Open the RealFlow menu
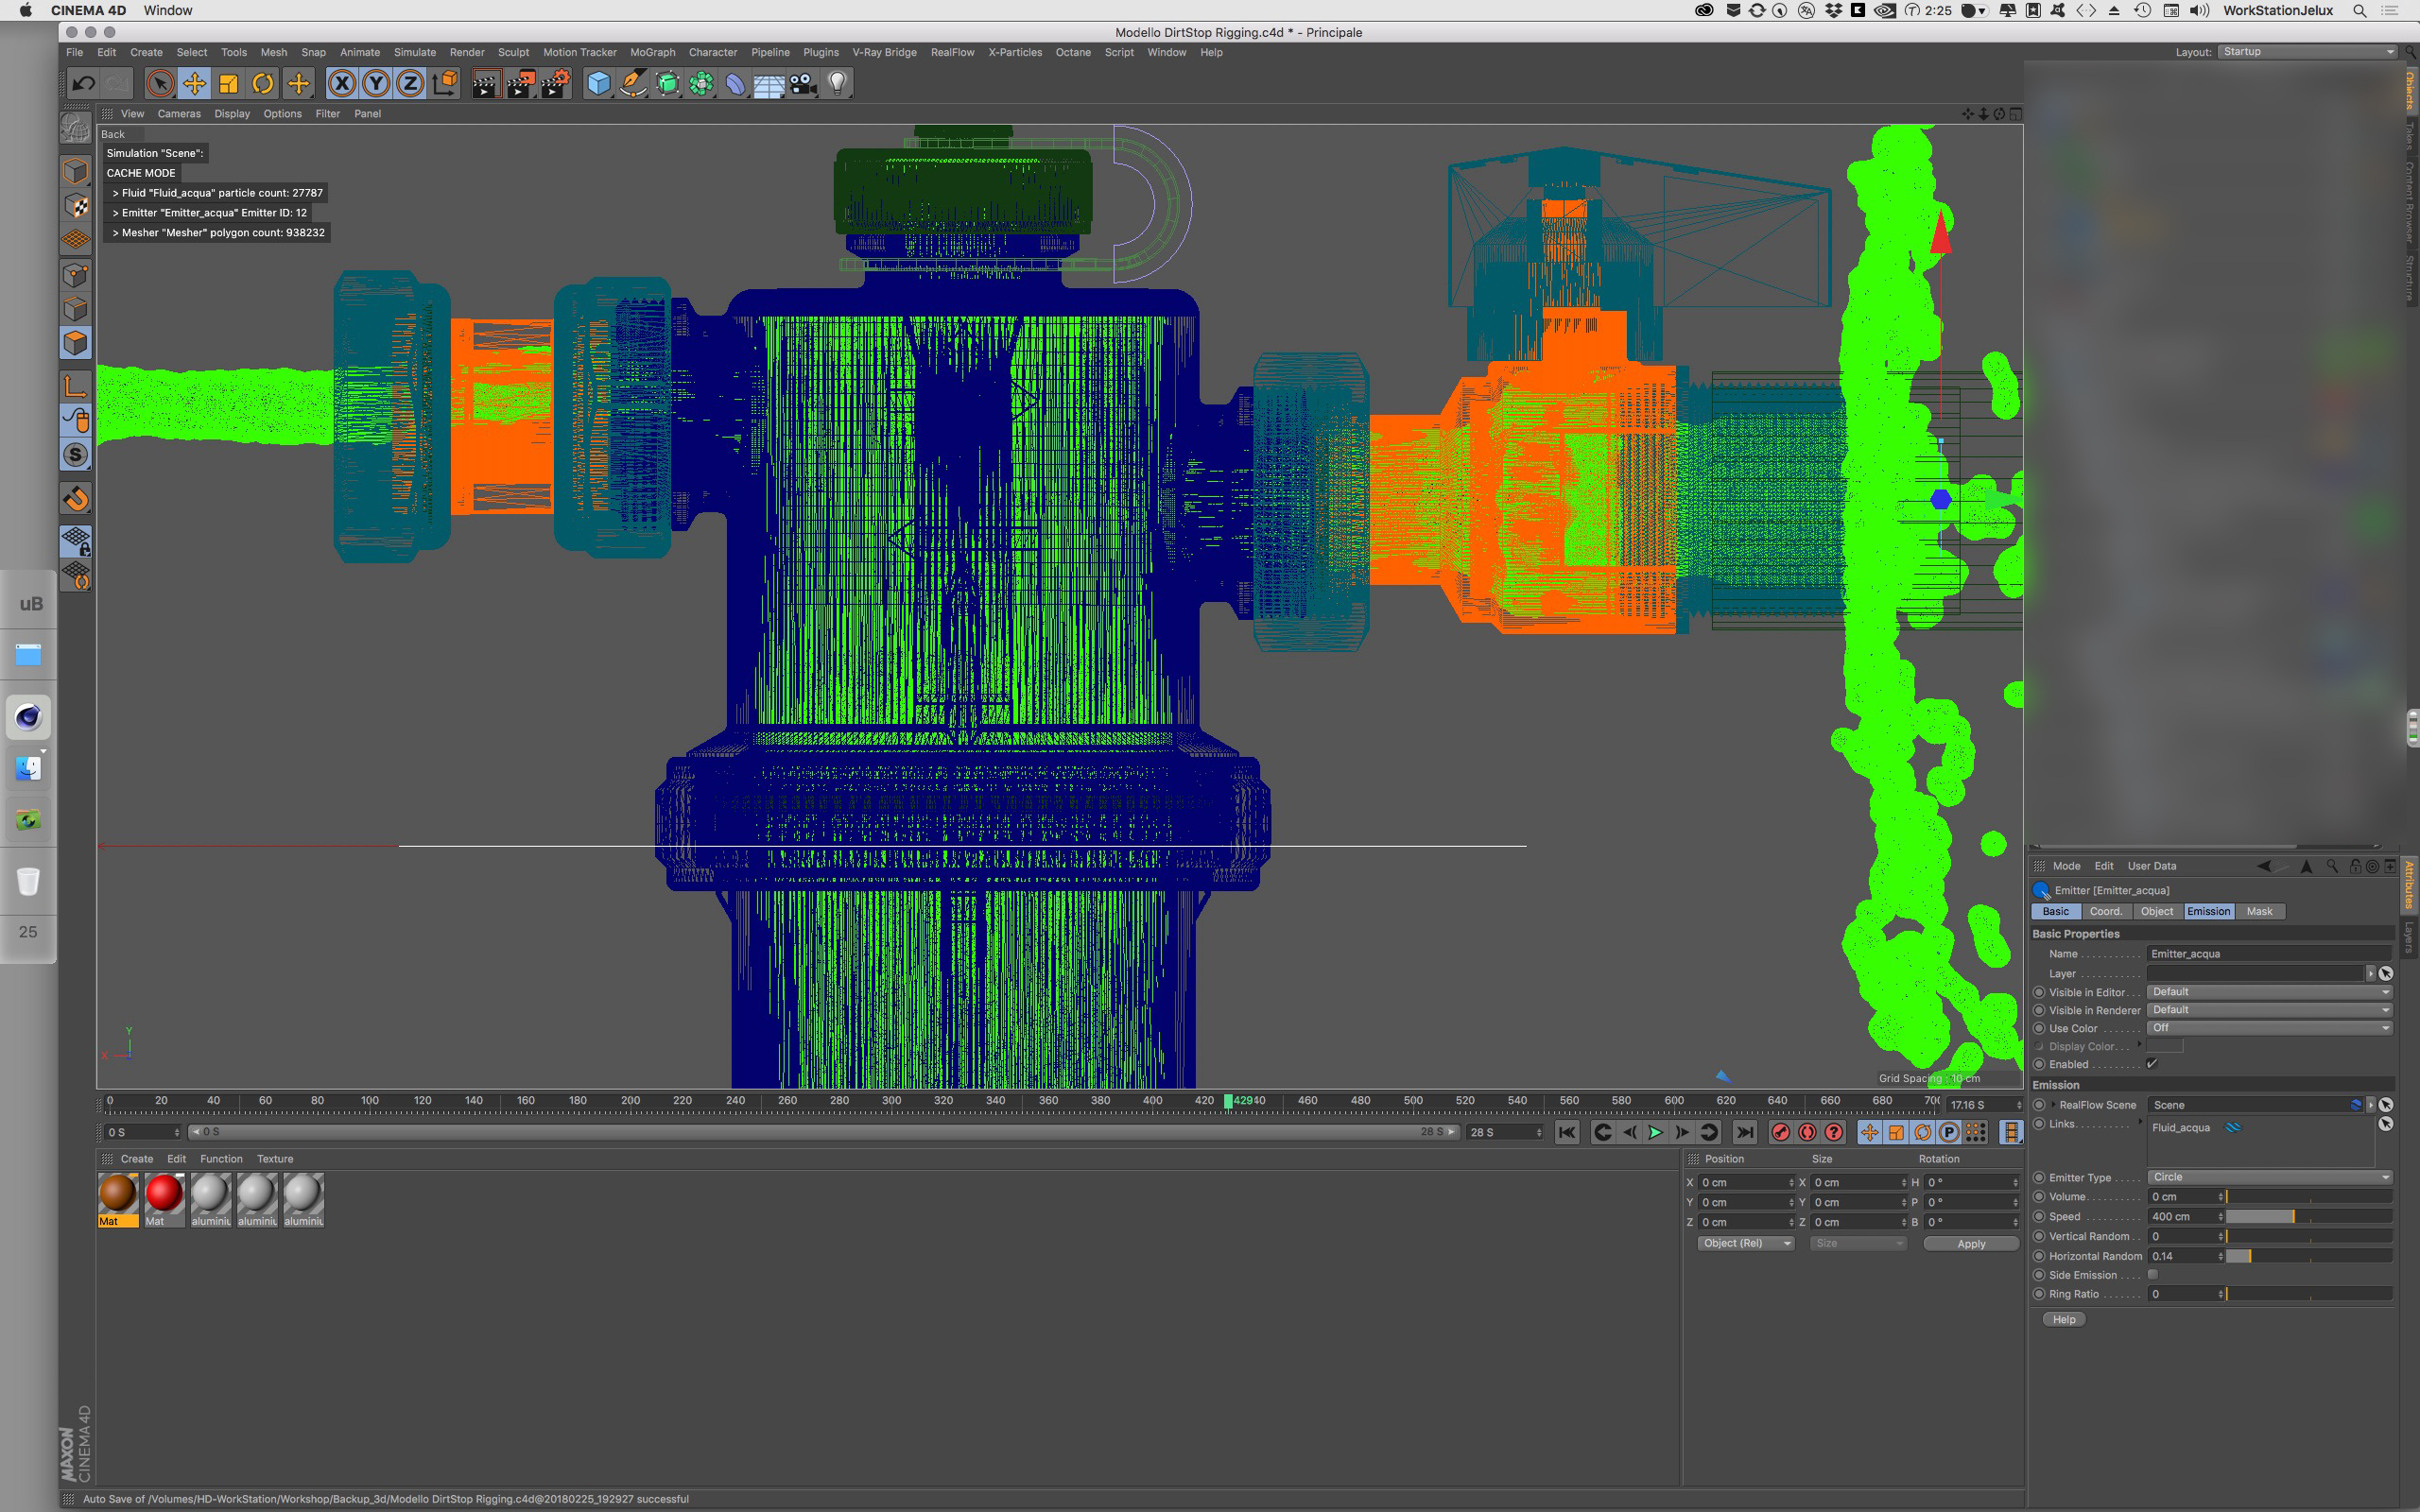This screenshot has height=1512, width=2420. [x=951, y=52]
